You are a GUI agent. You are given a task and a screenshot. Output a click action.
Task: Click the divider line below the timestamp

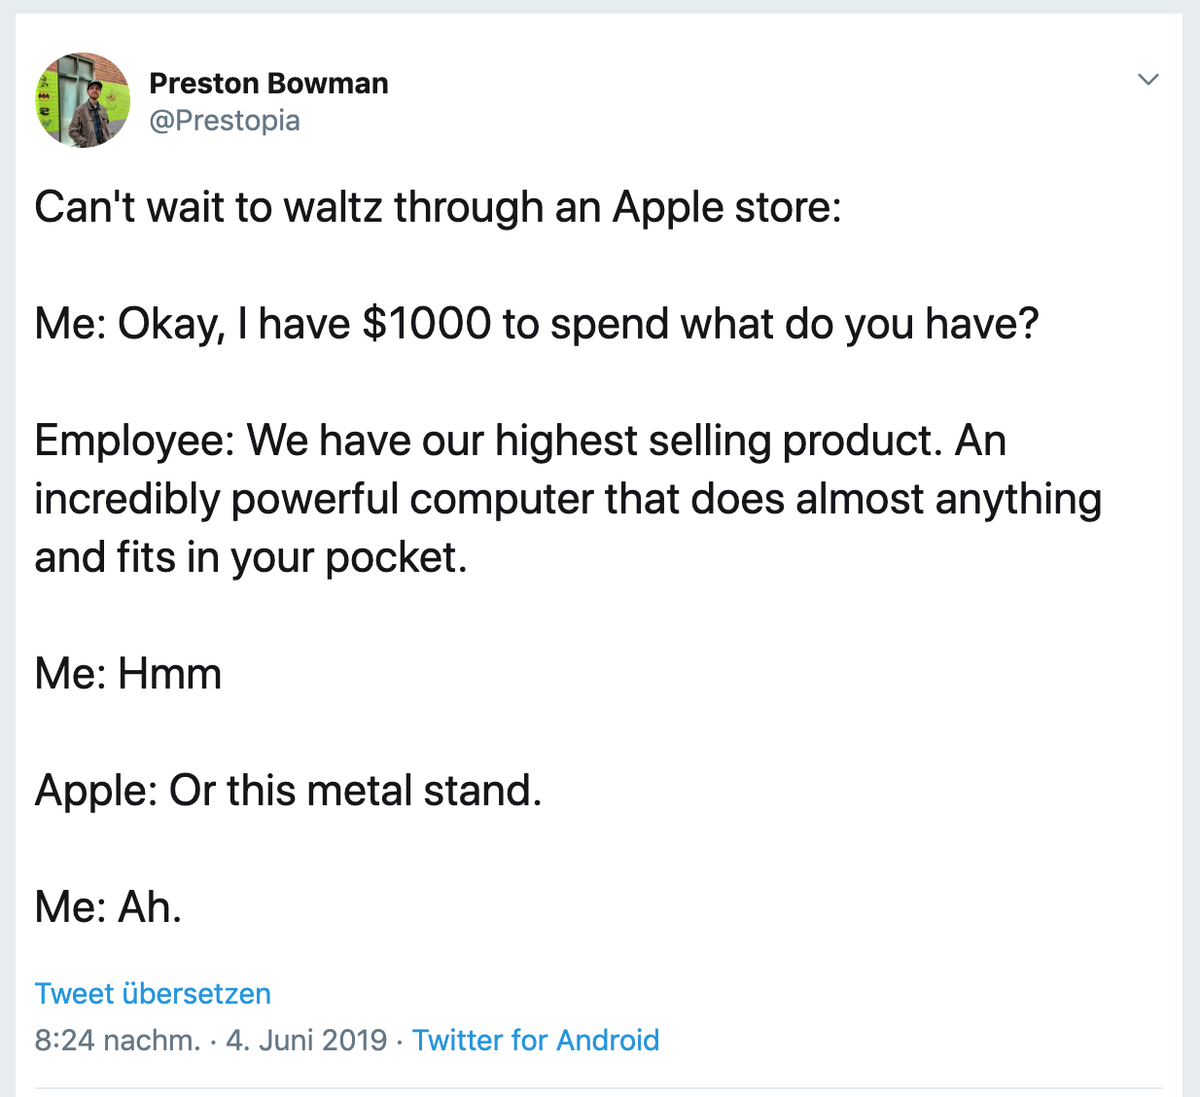click(x=599, y=1088)
